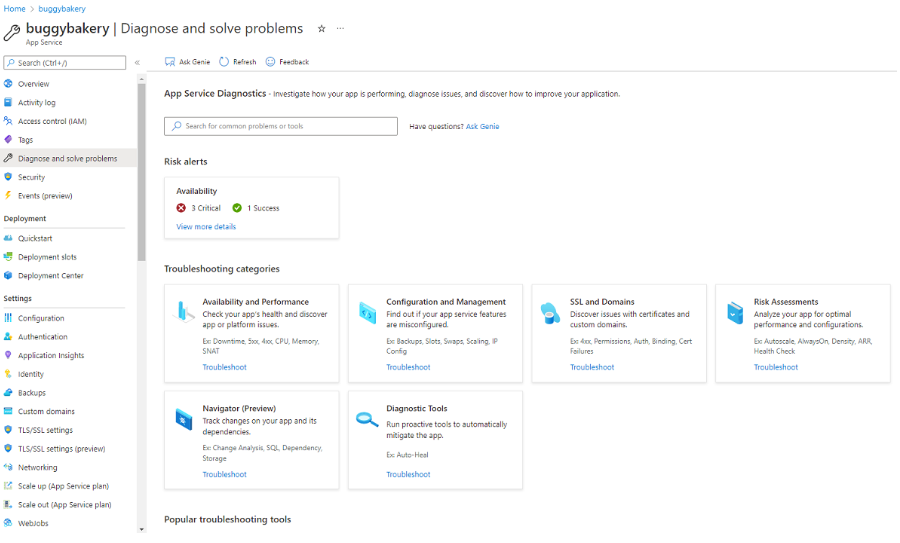Click the Security shield icon
This screenshot has width=900, height=543.
(8, 177)
